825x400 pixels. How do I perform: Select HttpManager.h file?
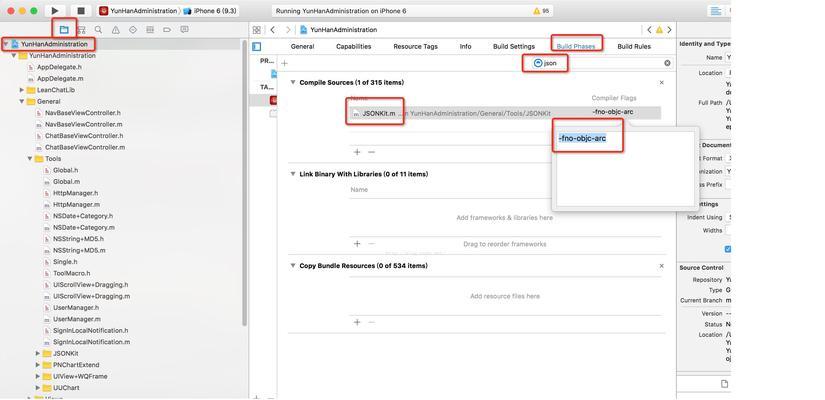click(x=75, y=193)
